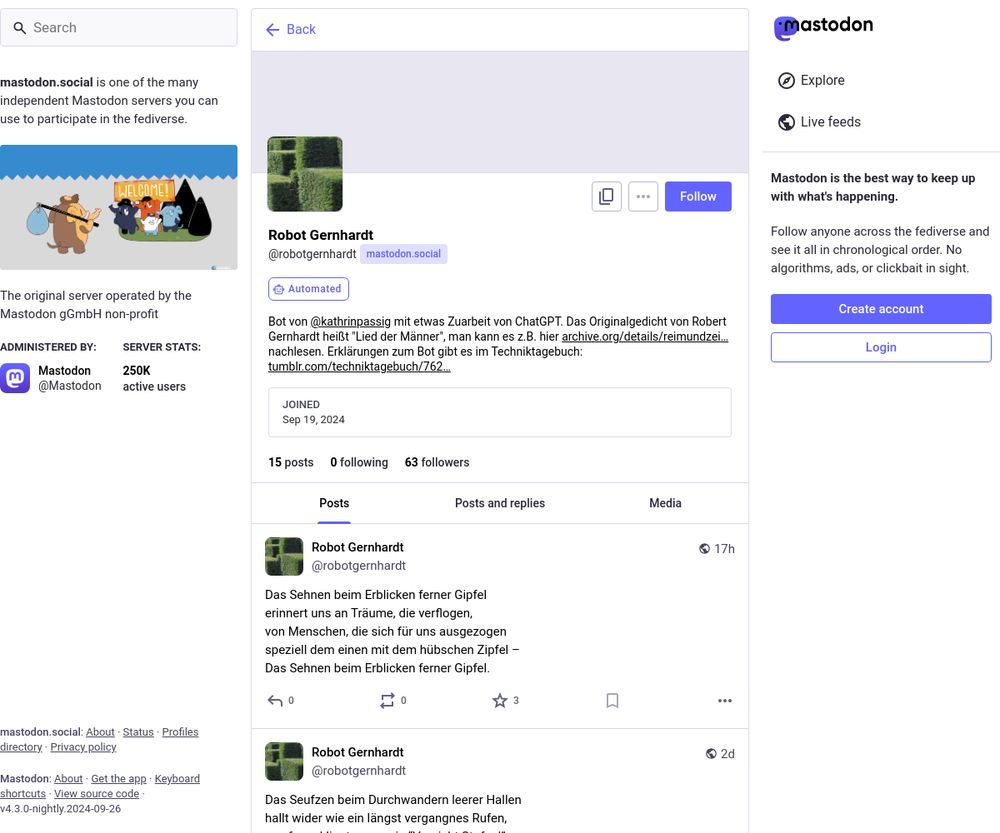This screenshot has width=1000, height=833.
Task: Open the Welcome server banner image
Action: pyautogui.click(x=119, y=207)
